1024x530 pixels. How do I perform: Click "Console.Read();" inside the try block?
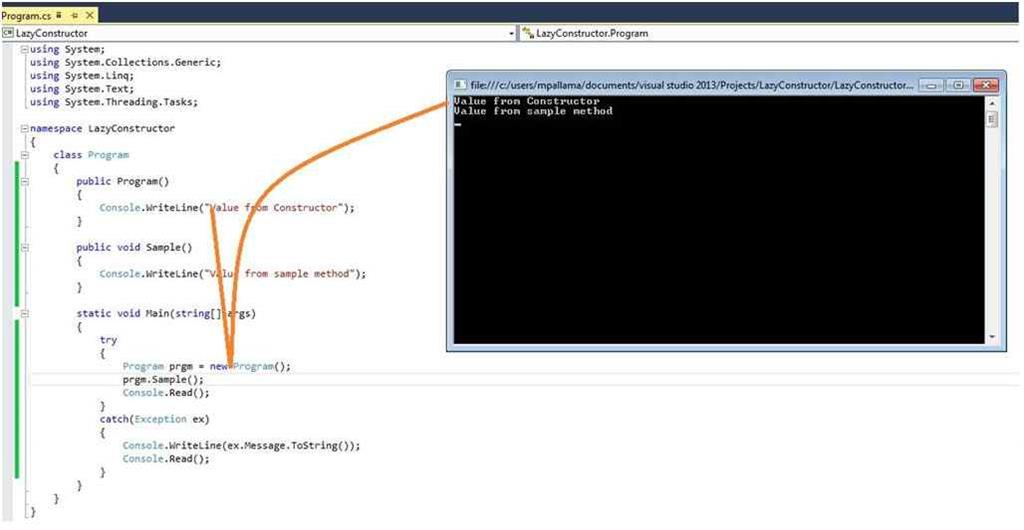(167, 393)
